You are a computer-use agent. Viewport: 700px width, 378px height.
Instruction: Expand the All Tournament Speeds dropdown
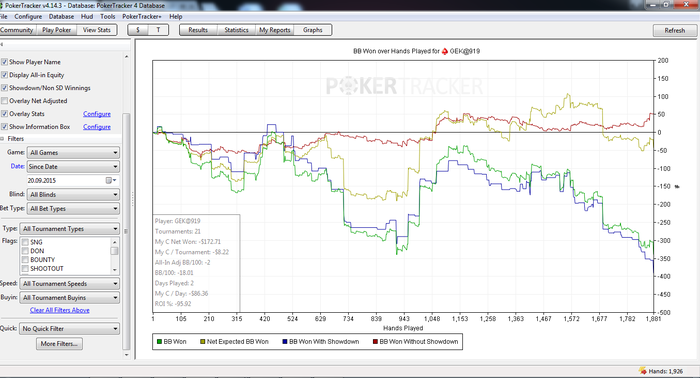(70, 284)
